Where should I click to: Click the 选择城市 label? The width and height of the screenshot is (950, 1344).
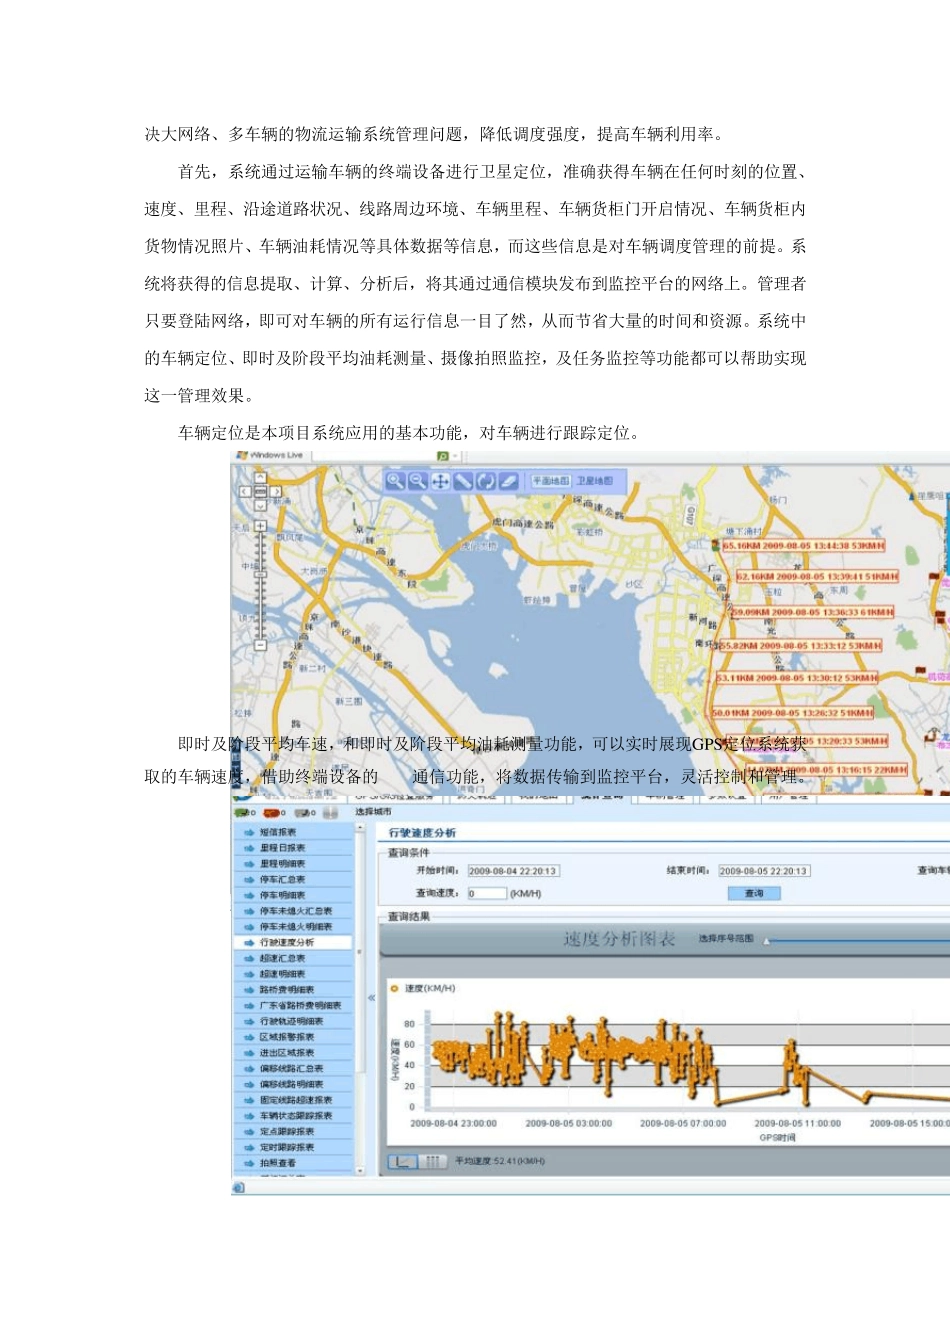pyautogui.click(x=373, y=812)
